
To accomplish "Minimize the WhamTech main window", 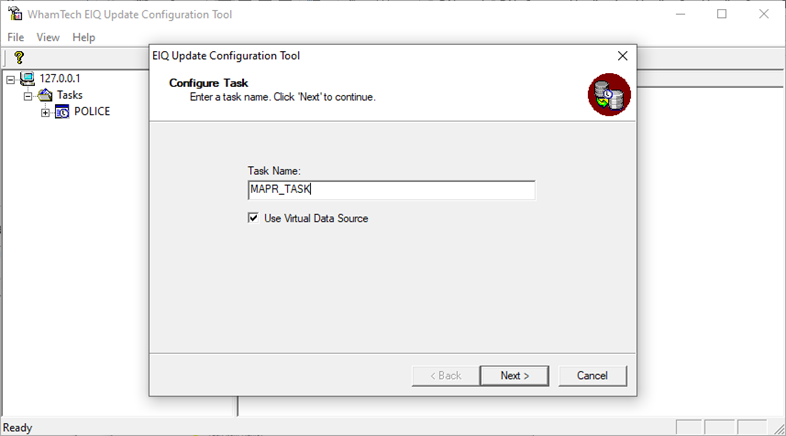I will point(680,14).
